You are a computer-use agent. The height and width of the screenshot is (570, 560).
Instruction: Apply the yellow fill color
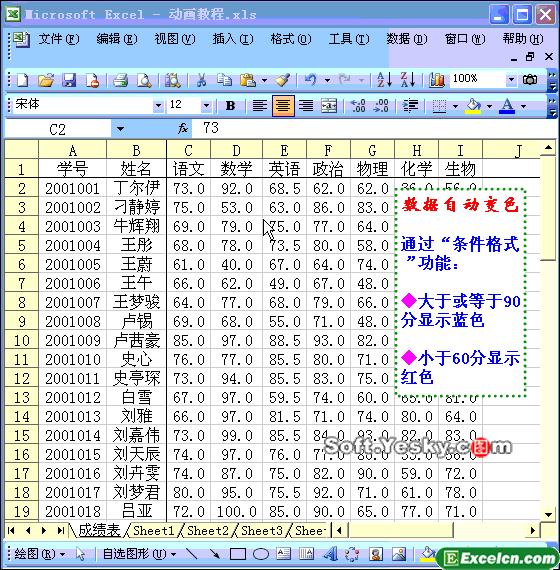[473, 106]
